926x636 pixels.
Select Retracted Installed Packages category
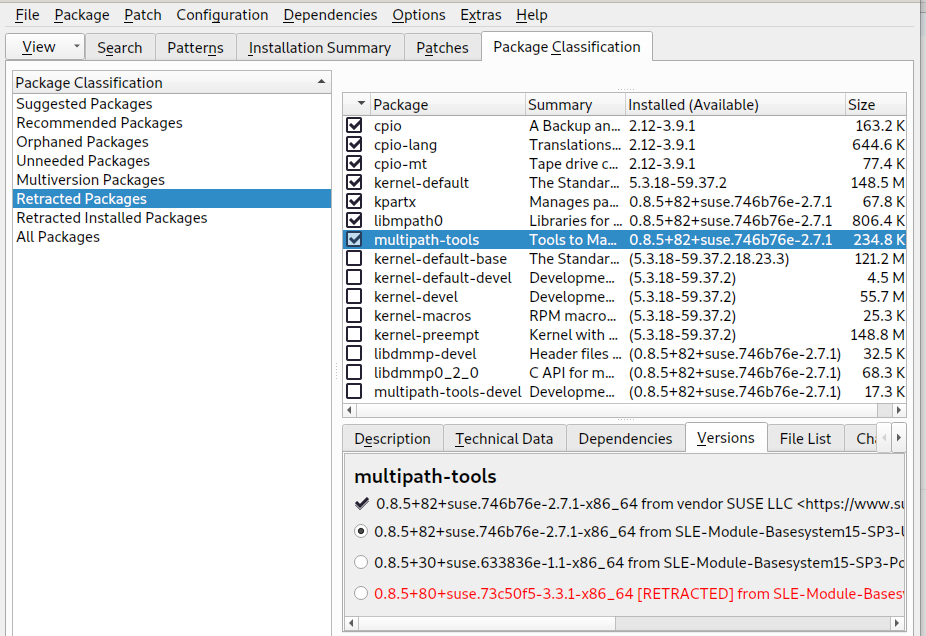click(111, 218)
